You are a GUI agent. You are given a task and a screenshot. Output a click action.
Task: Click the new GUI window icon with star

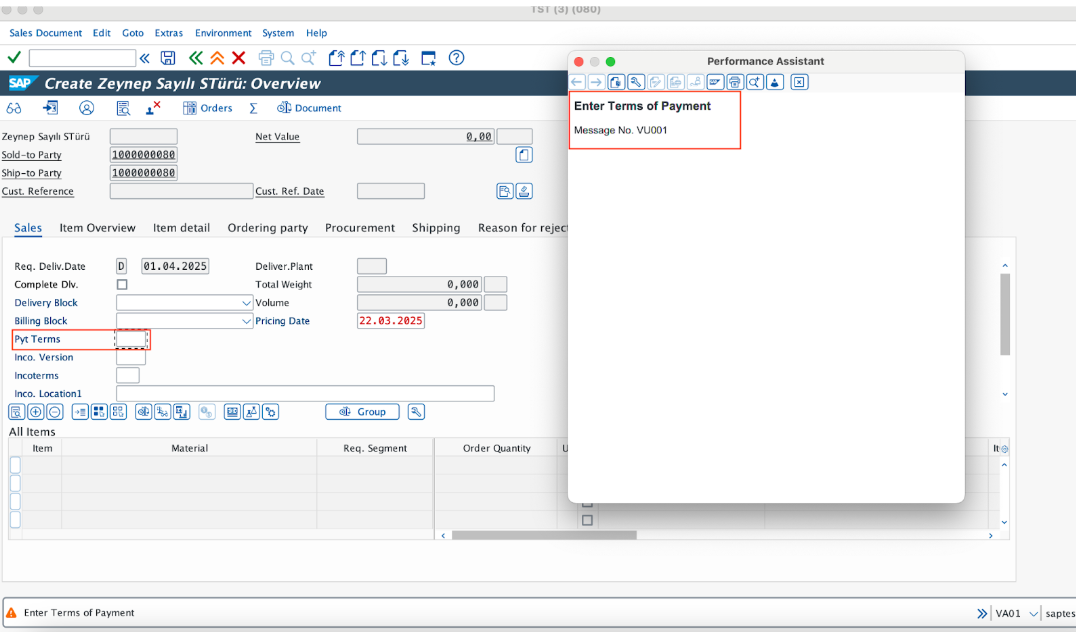429,58
